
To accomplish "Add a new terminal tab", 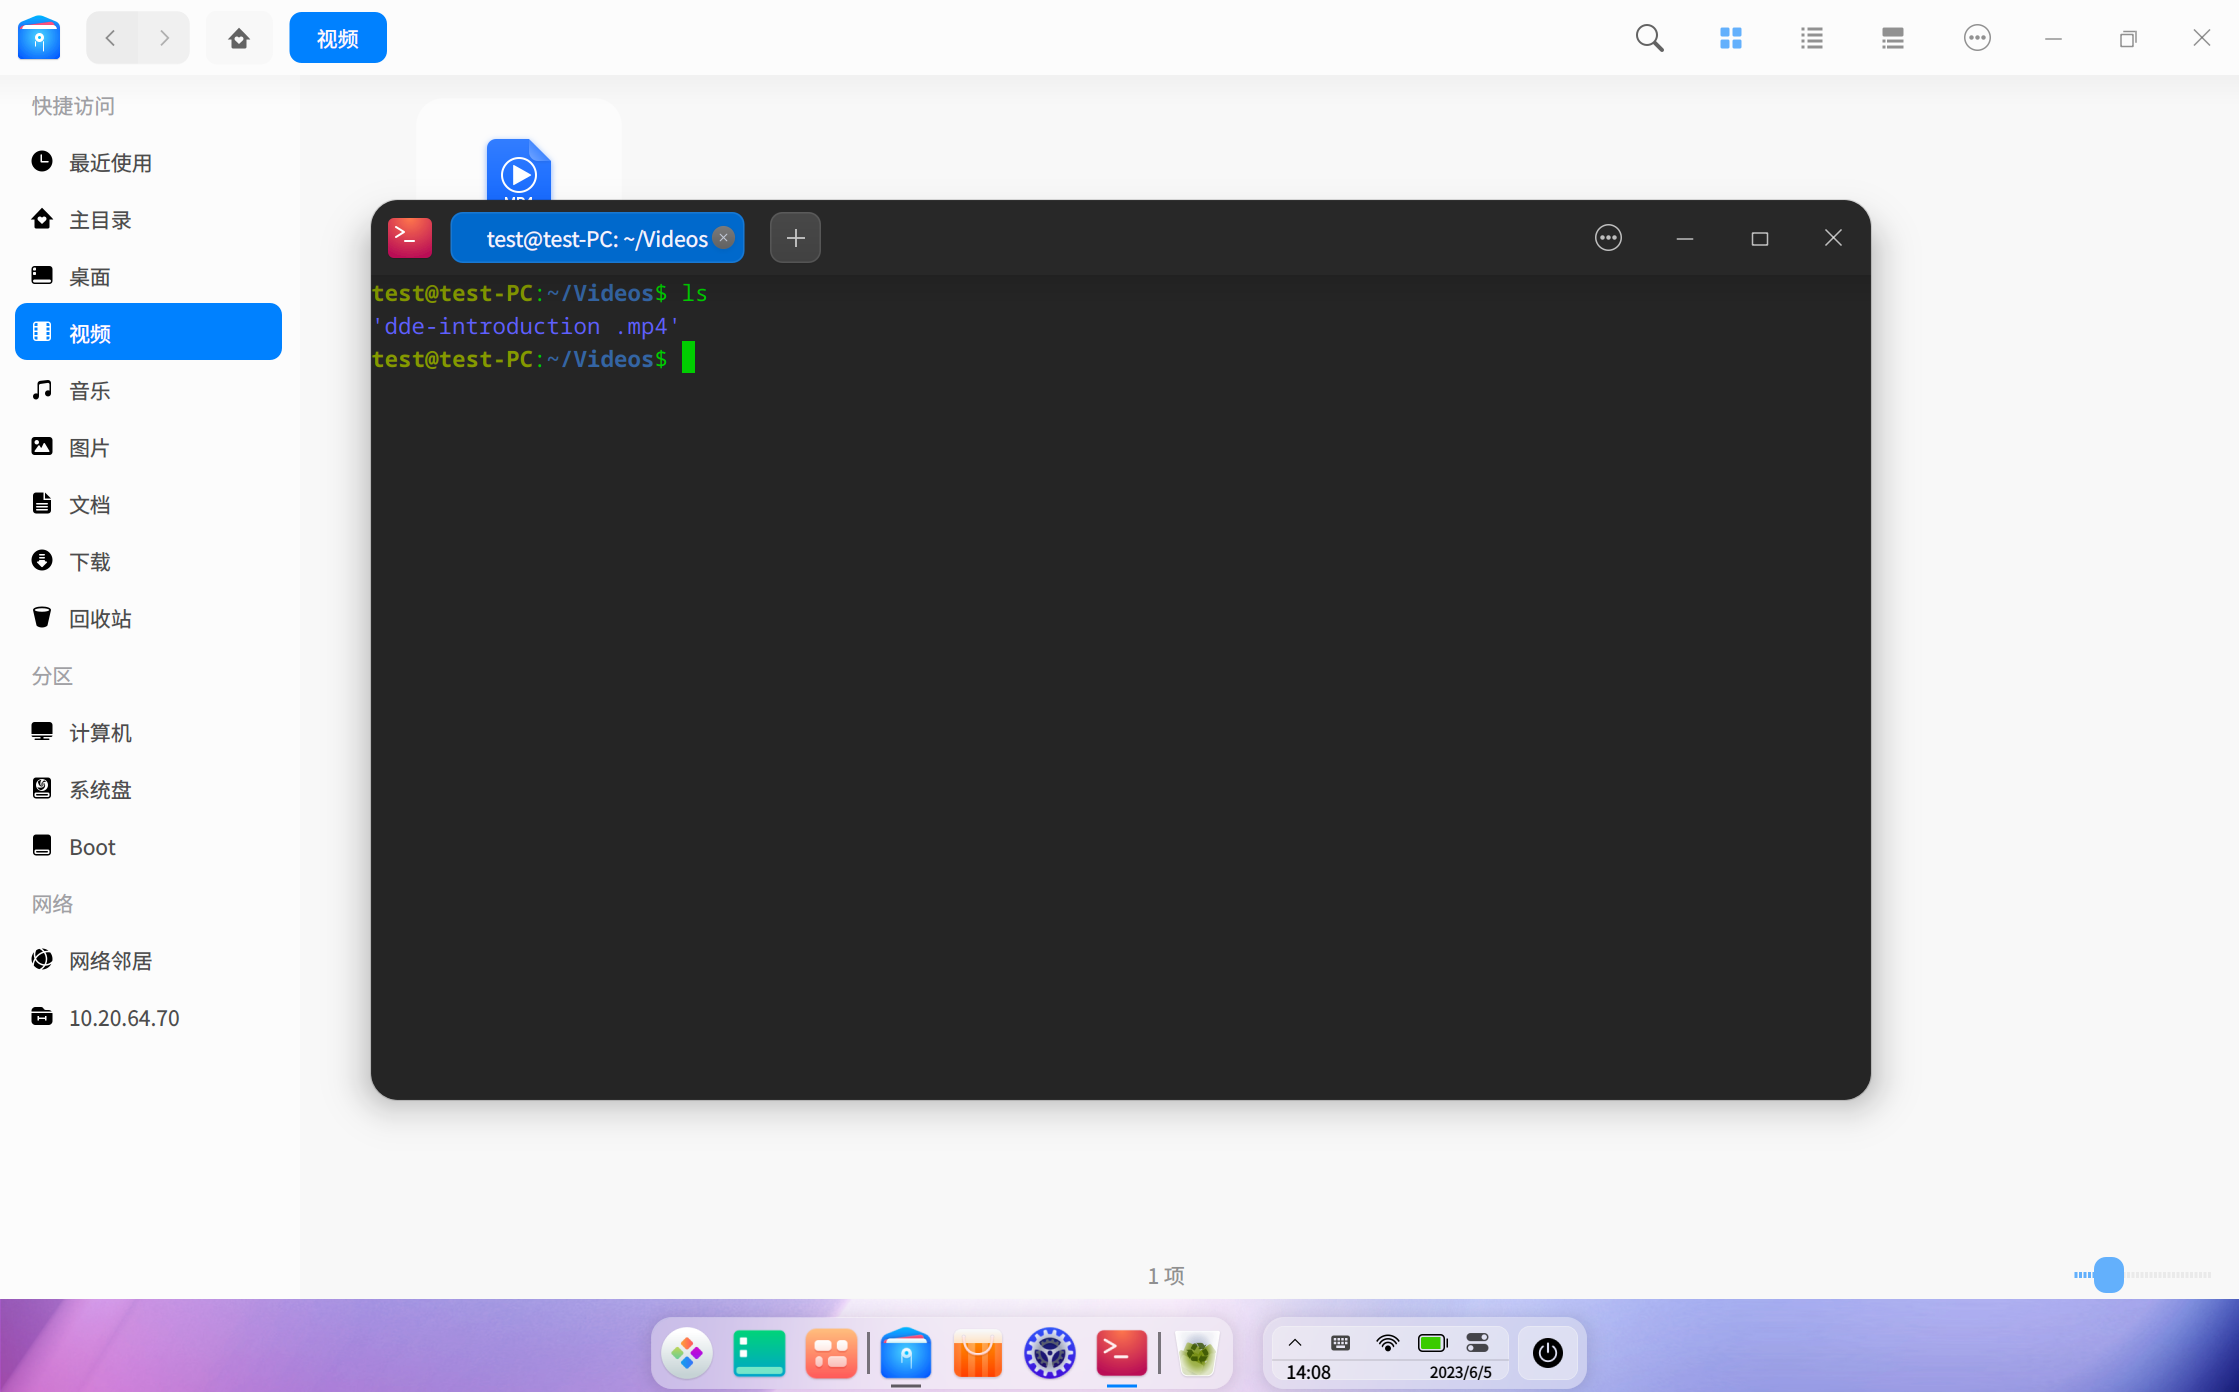I will coord(795,238).
